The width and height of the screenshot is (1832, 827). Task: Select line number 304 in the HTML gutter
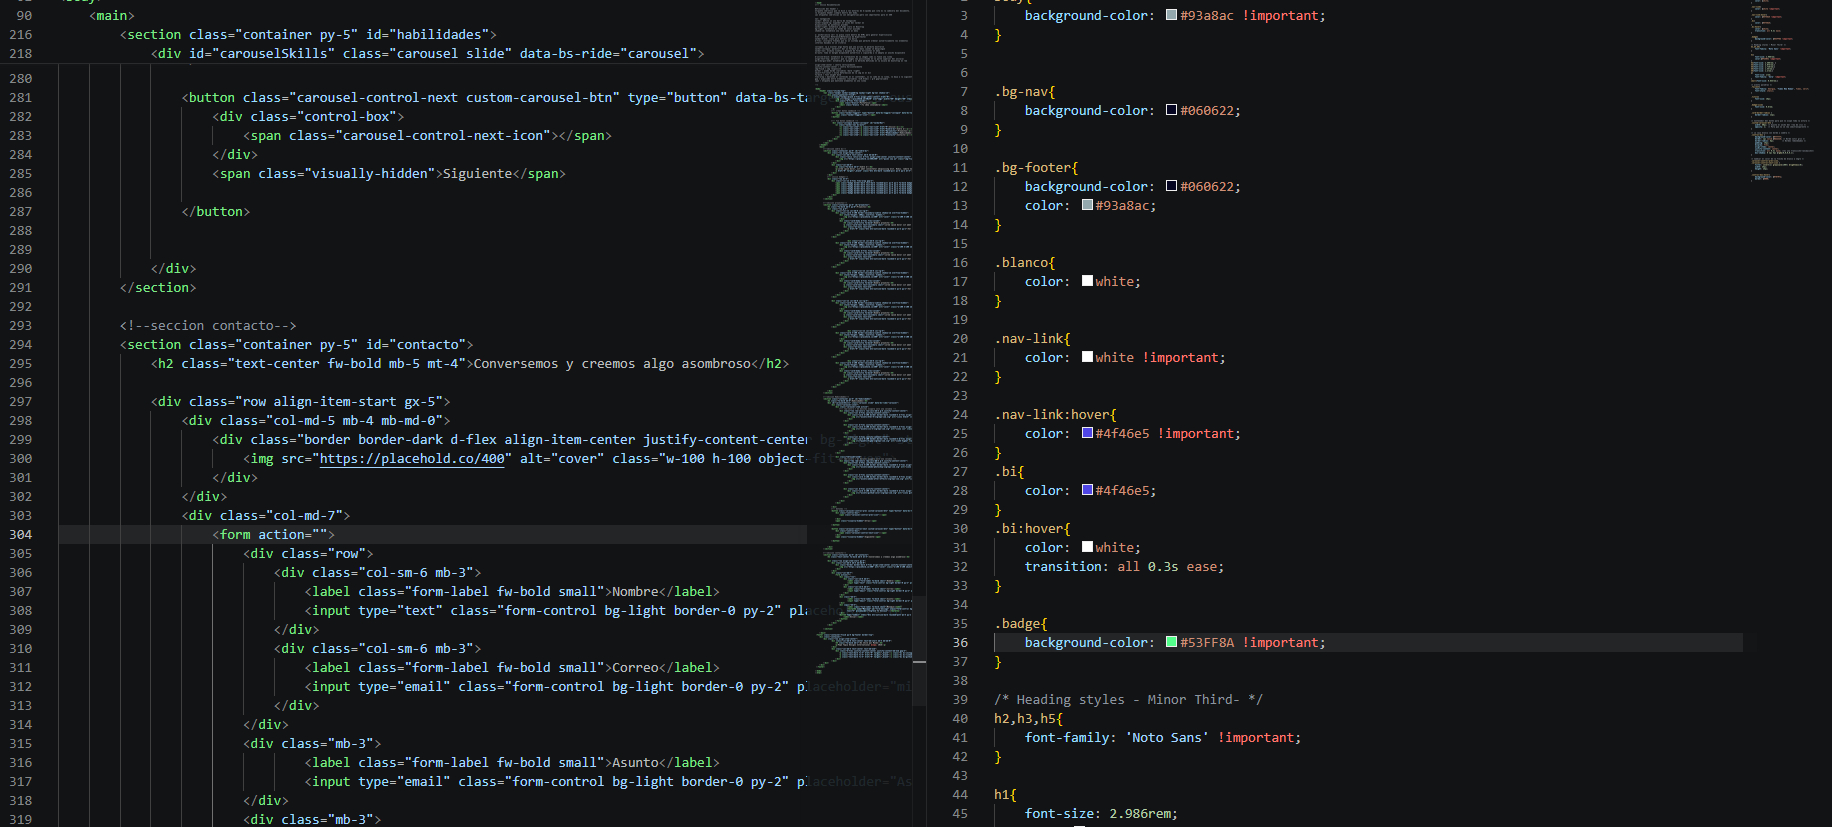click(x=21, y=534)
